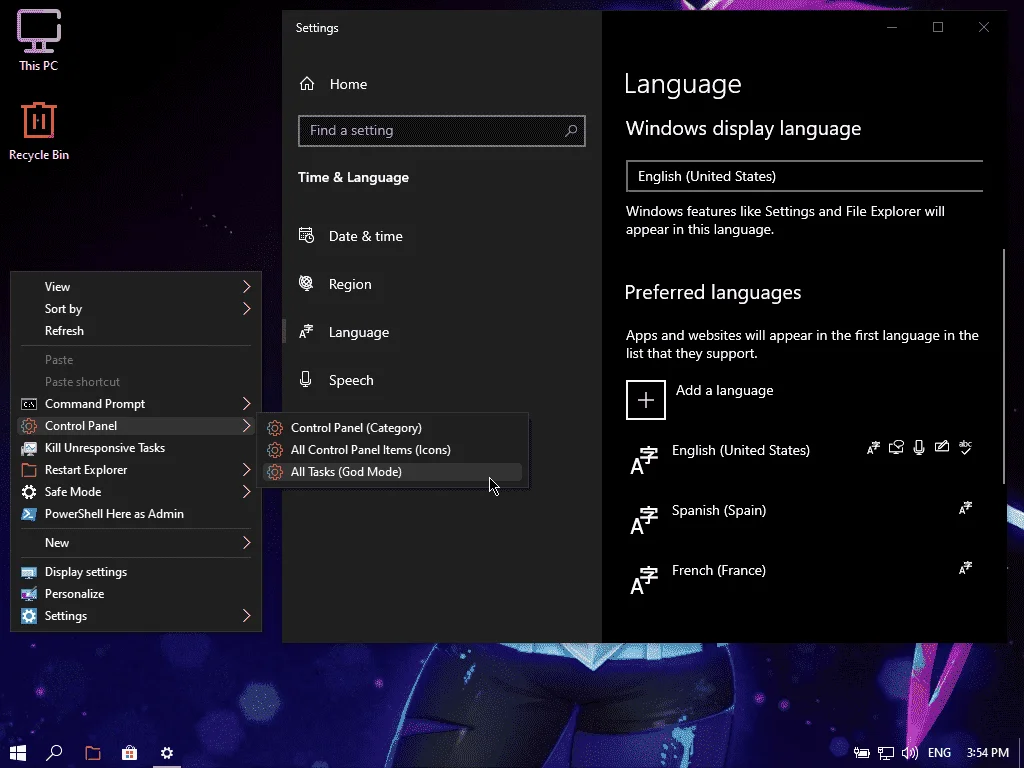Expand the New submenu arrow
1024x768 pixels.
click(x=246, y=543)
